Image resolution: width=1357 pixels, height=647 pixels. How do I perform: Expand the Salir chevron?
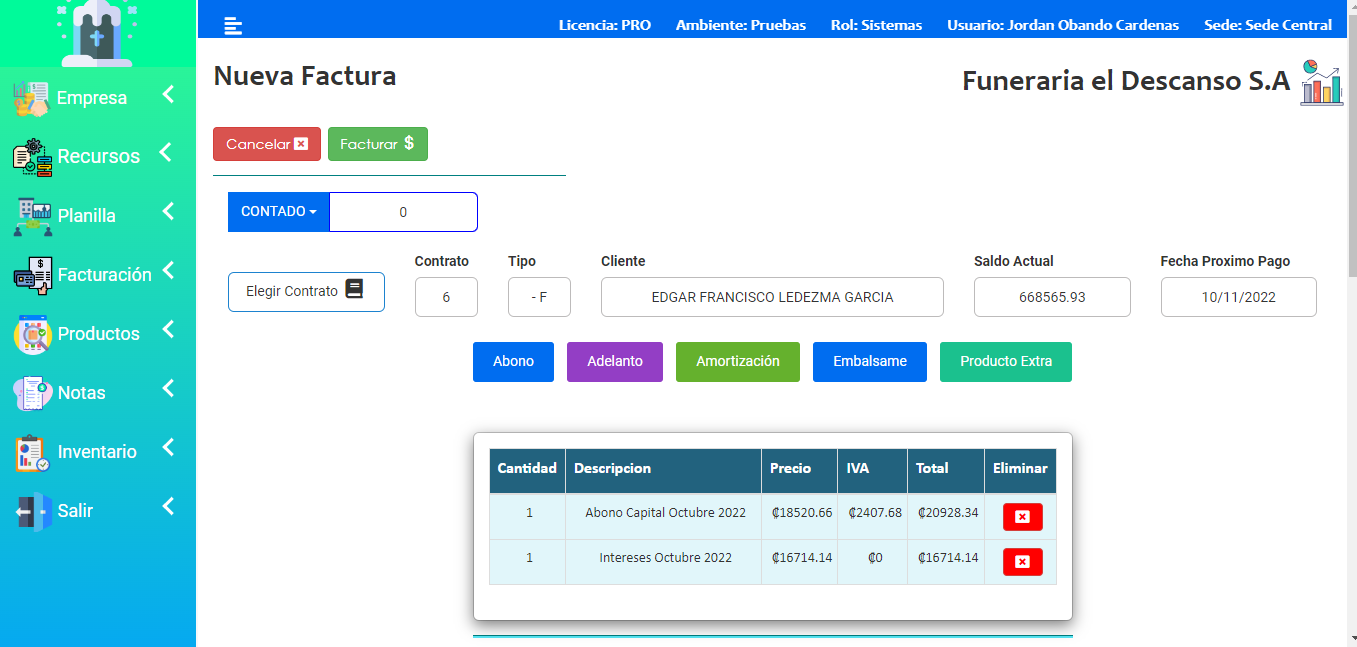coord(168,507)
